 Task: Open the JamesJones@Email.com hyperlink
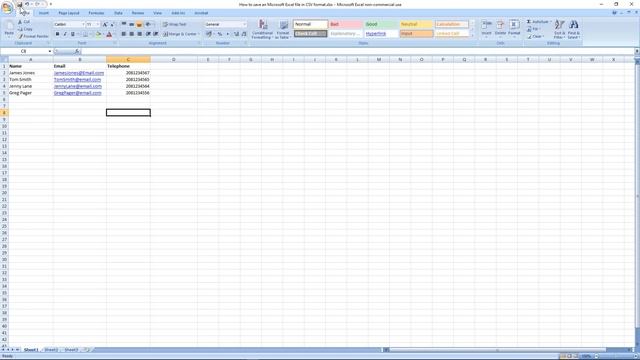tap(79, 73)
